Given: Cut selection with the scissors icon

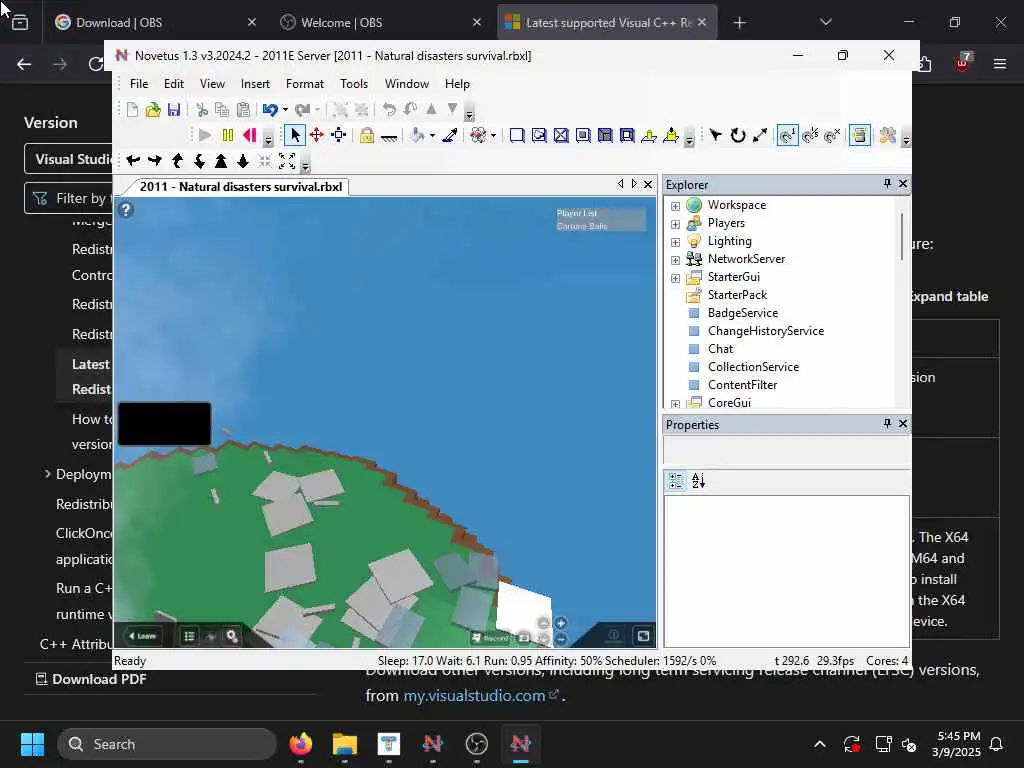Looking at the screenshot, I should tap(202, 110).
